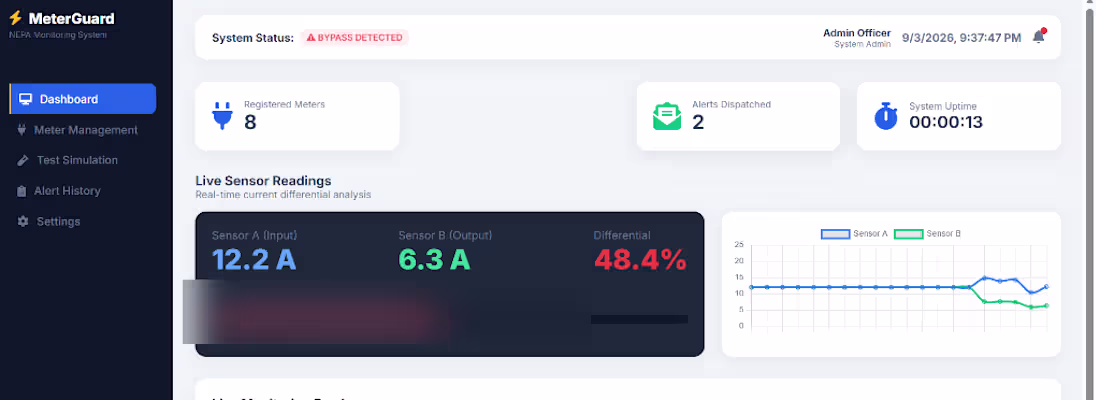Open the Dashboard menu item
The height and width of the screenshot is (400, 1100).
point(83,99)
